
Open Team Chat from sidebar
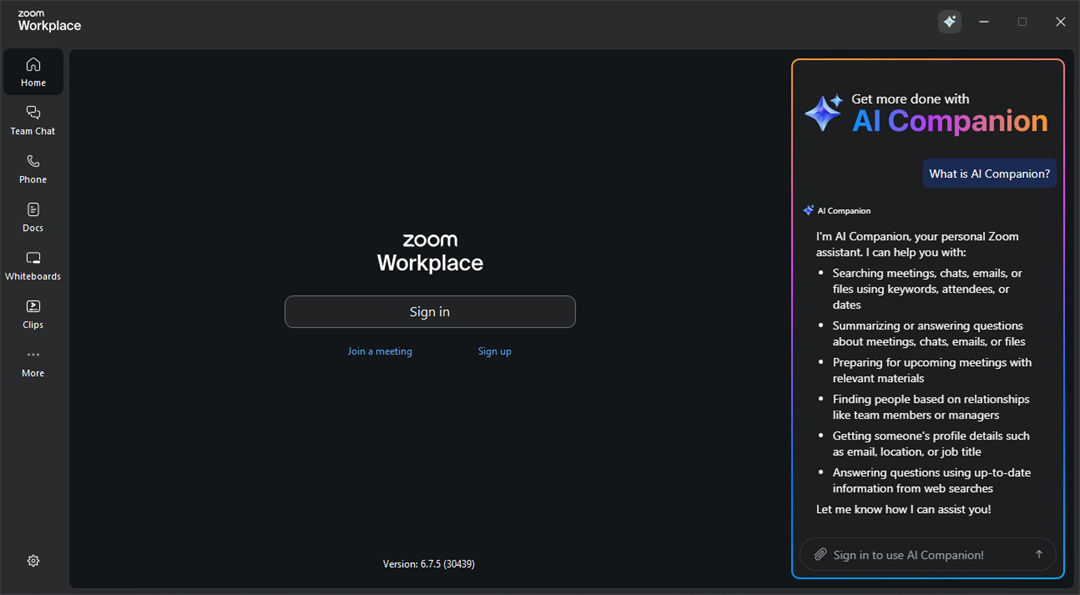pos(33,121)
